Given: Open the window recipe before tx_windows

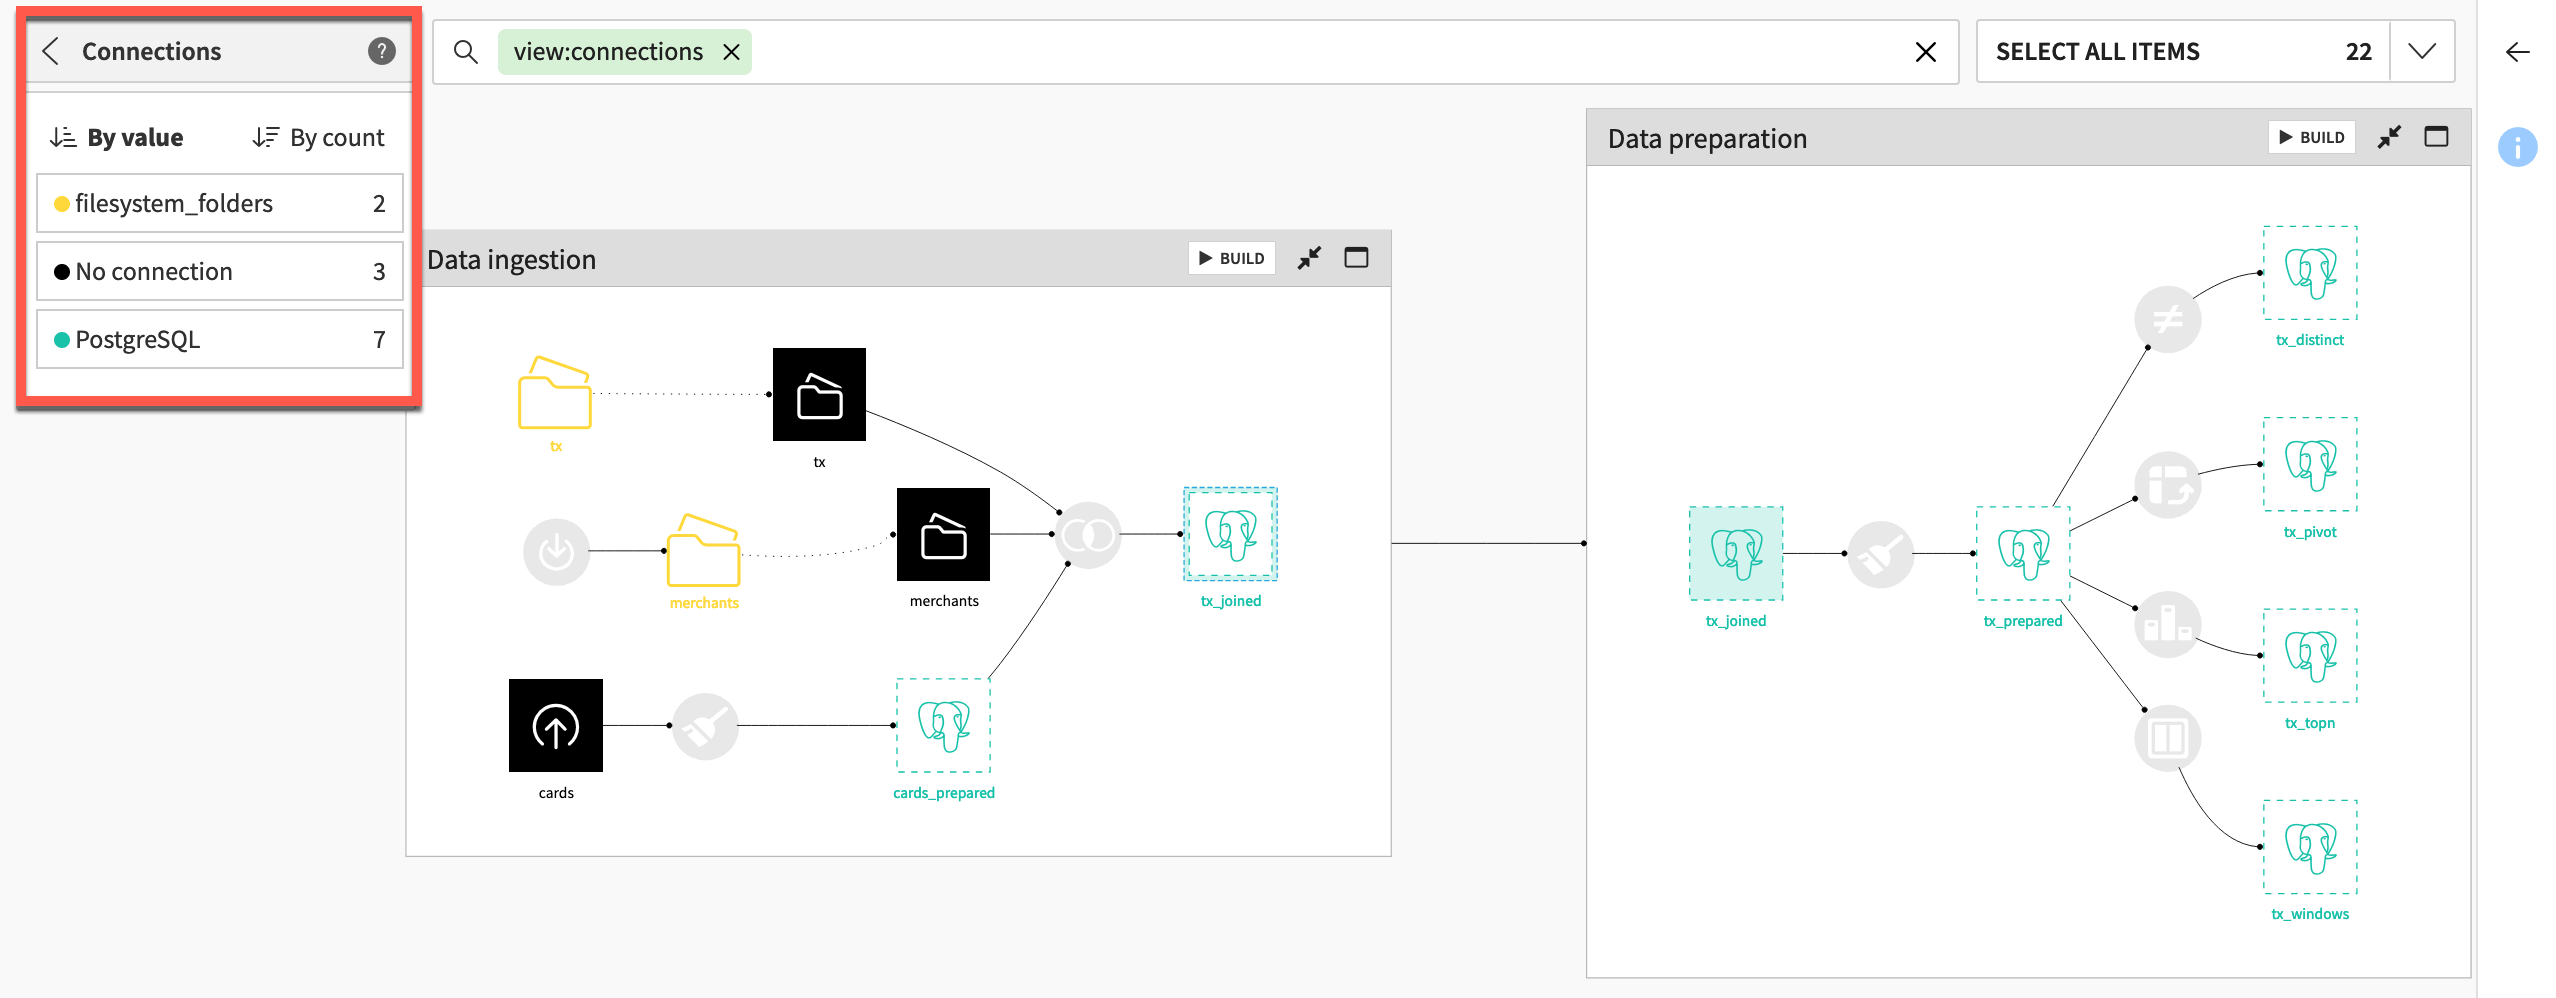Looking at the screenshot, I should click(x=2167, y=737).
